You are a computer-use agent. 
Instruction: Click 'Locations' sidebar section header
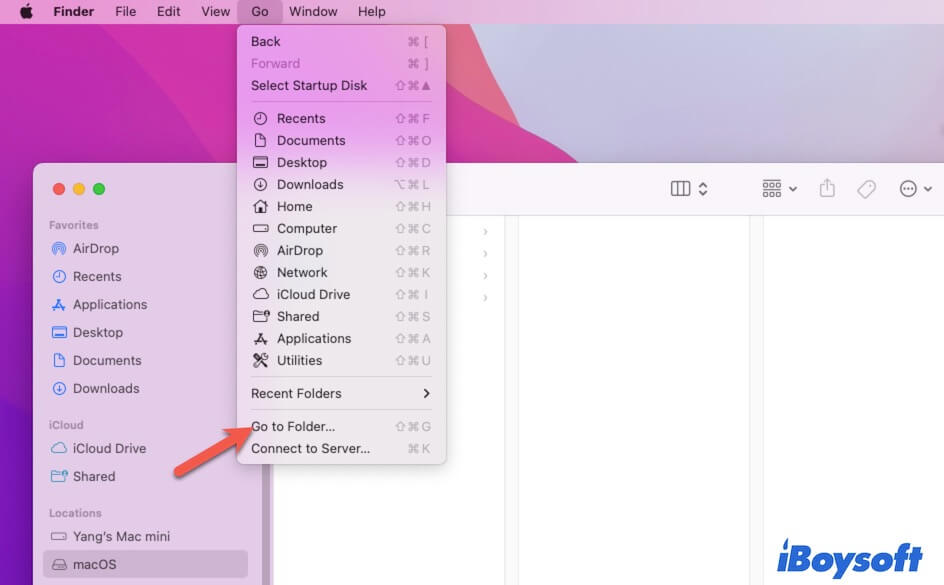point(75,513)
